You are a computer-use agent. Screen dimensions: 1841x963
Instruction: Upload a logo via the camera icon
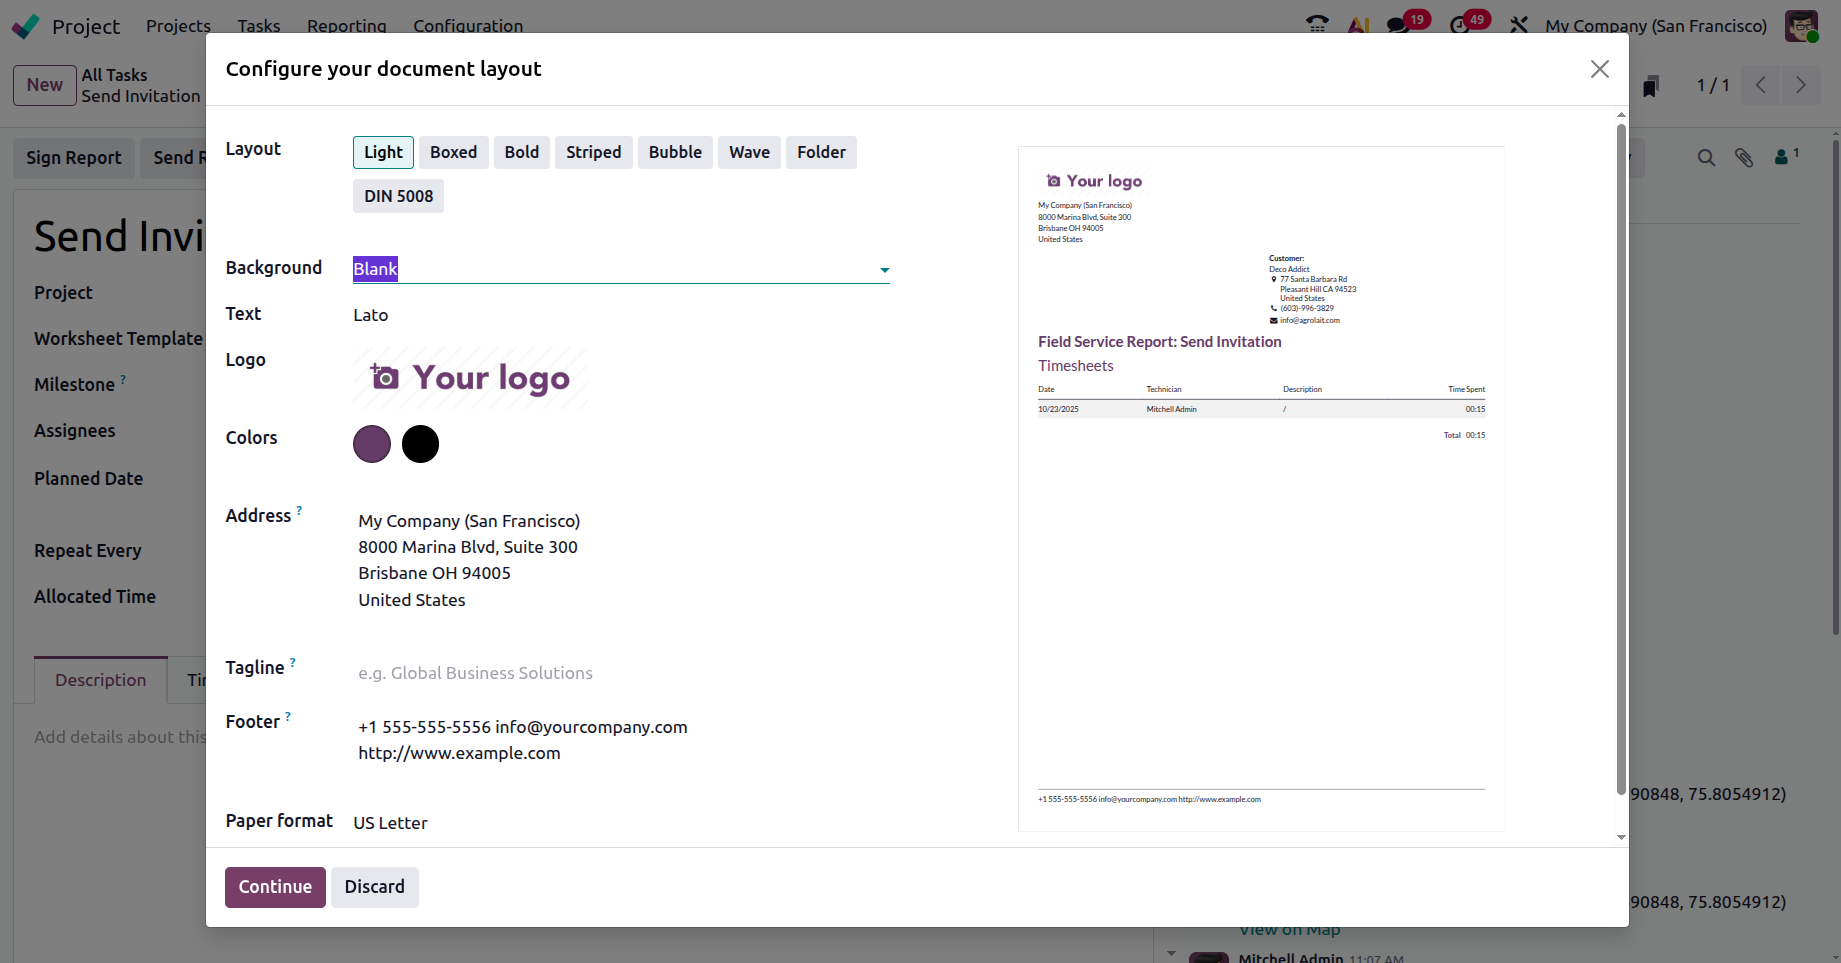pyautogui.click(x=385, y=377)
